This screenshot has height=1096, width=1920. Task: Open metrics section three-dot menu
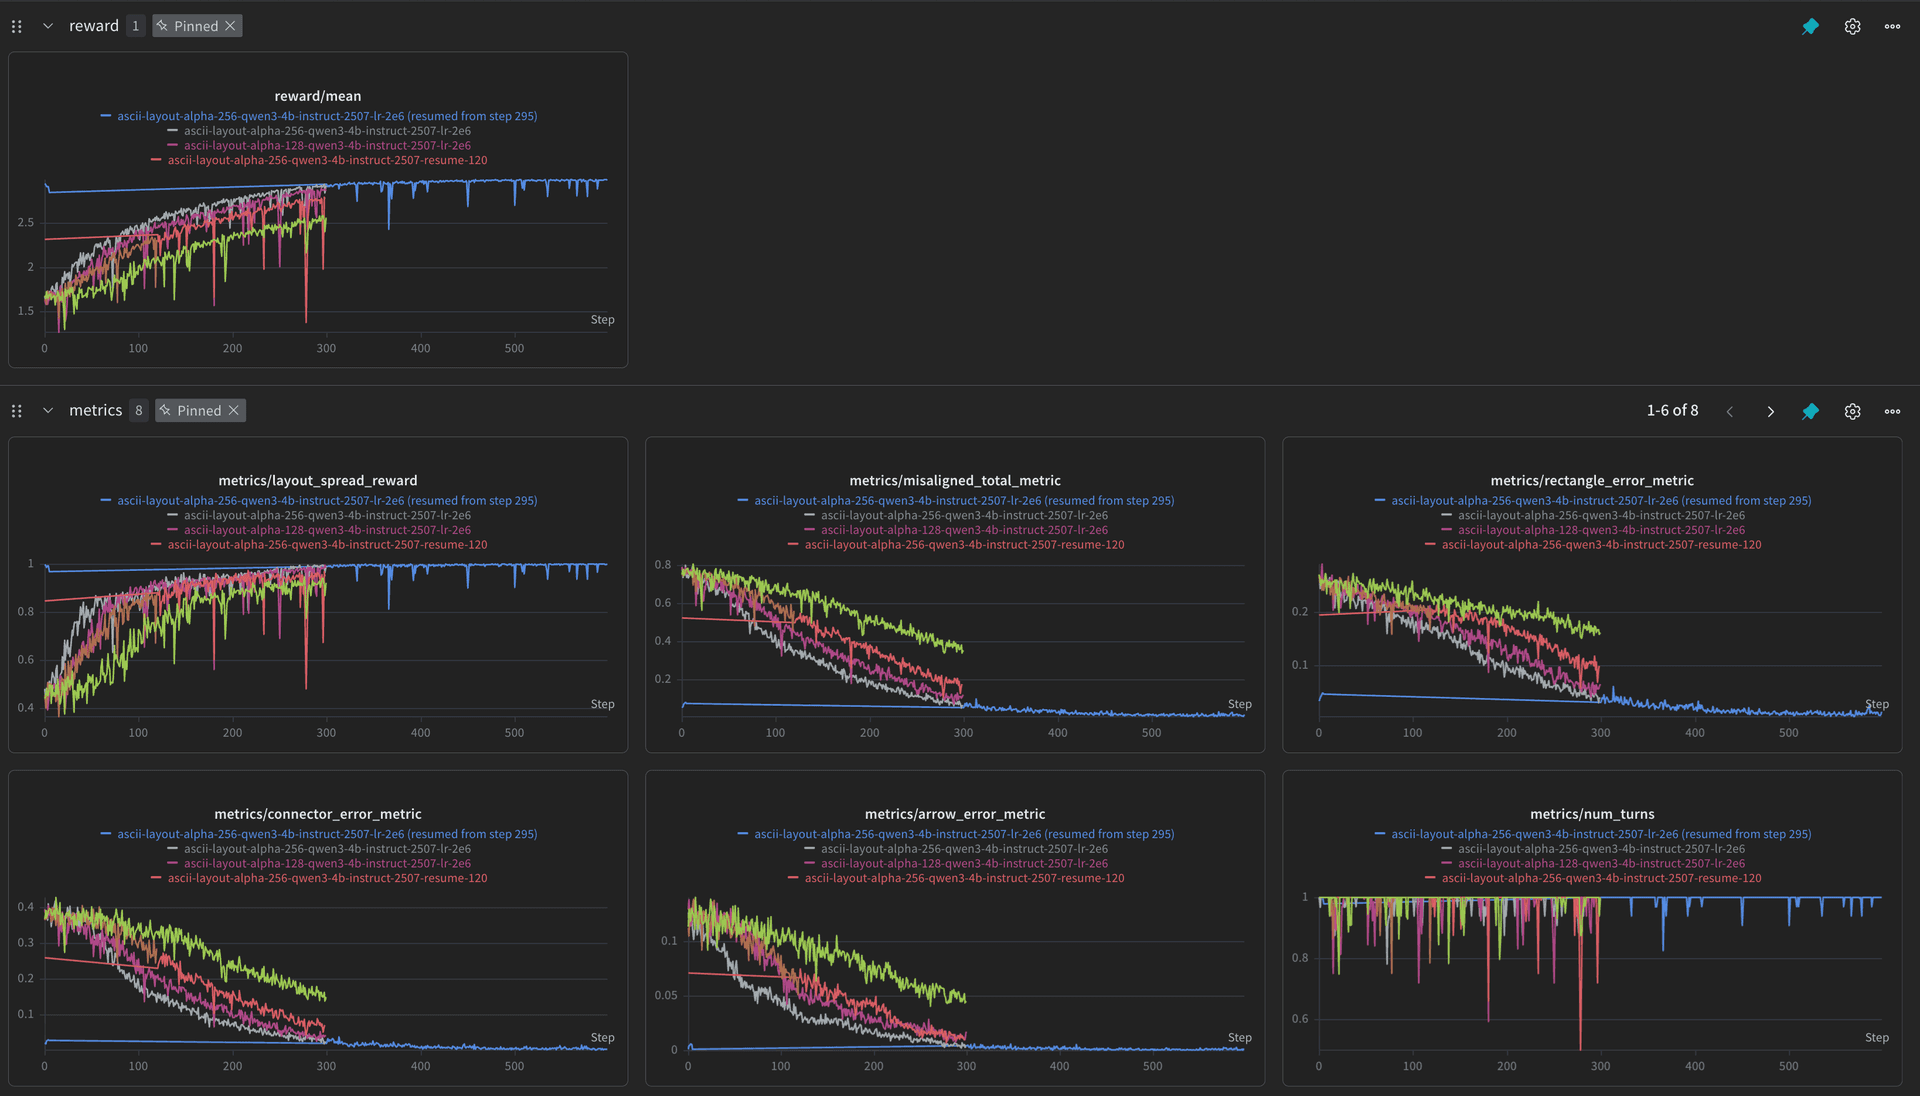click(x=1892, y=412)
